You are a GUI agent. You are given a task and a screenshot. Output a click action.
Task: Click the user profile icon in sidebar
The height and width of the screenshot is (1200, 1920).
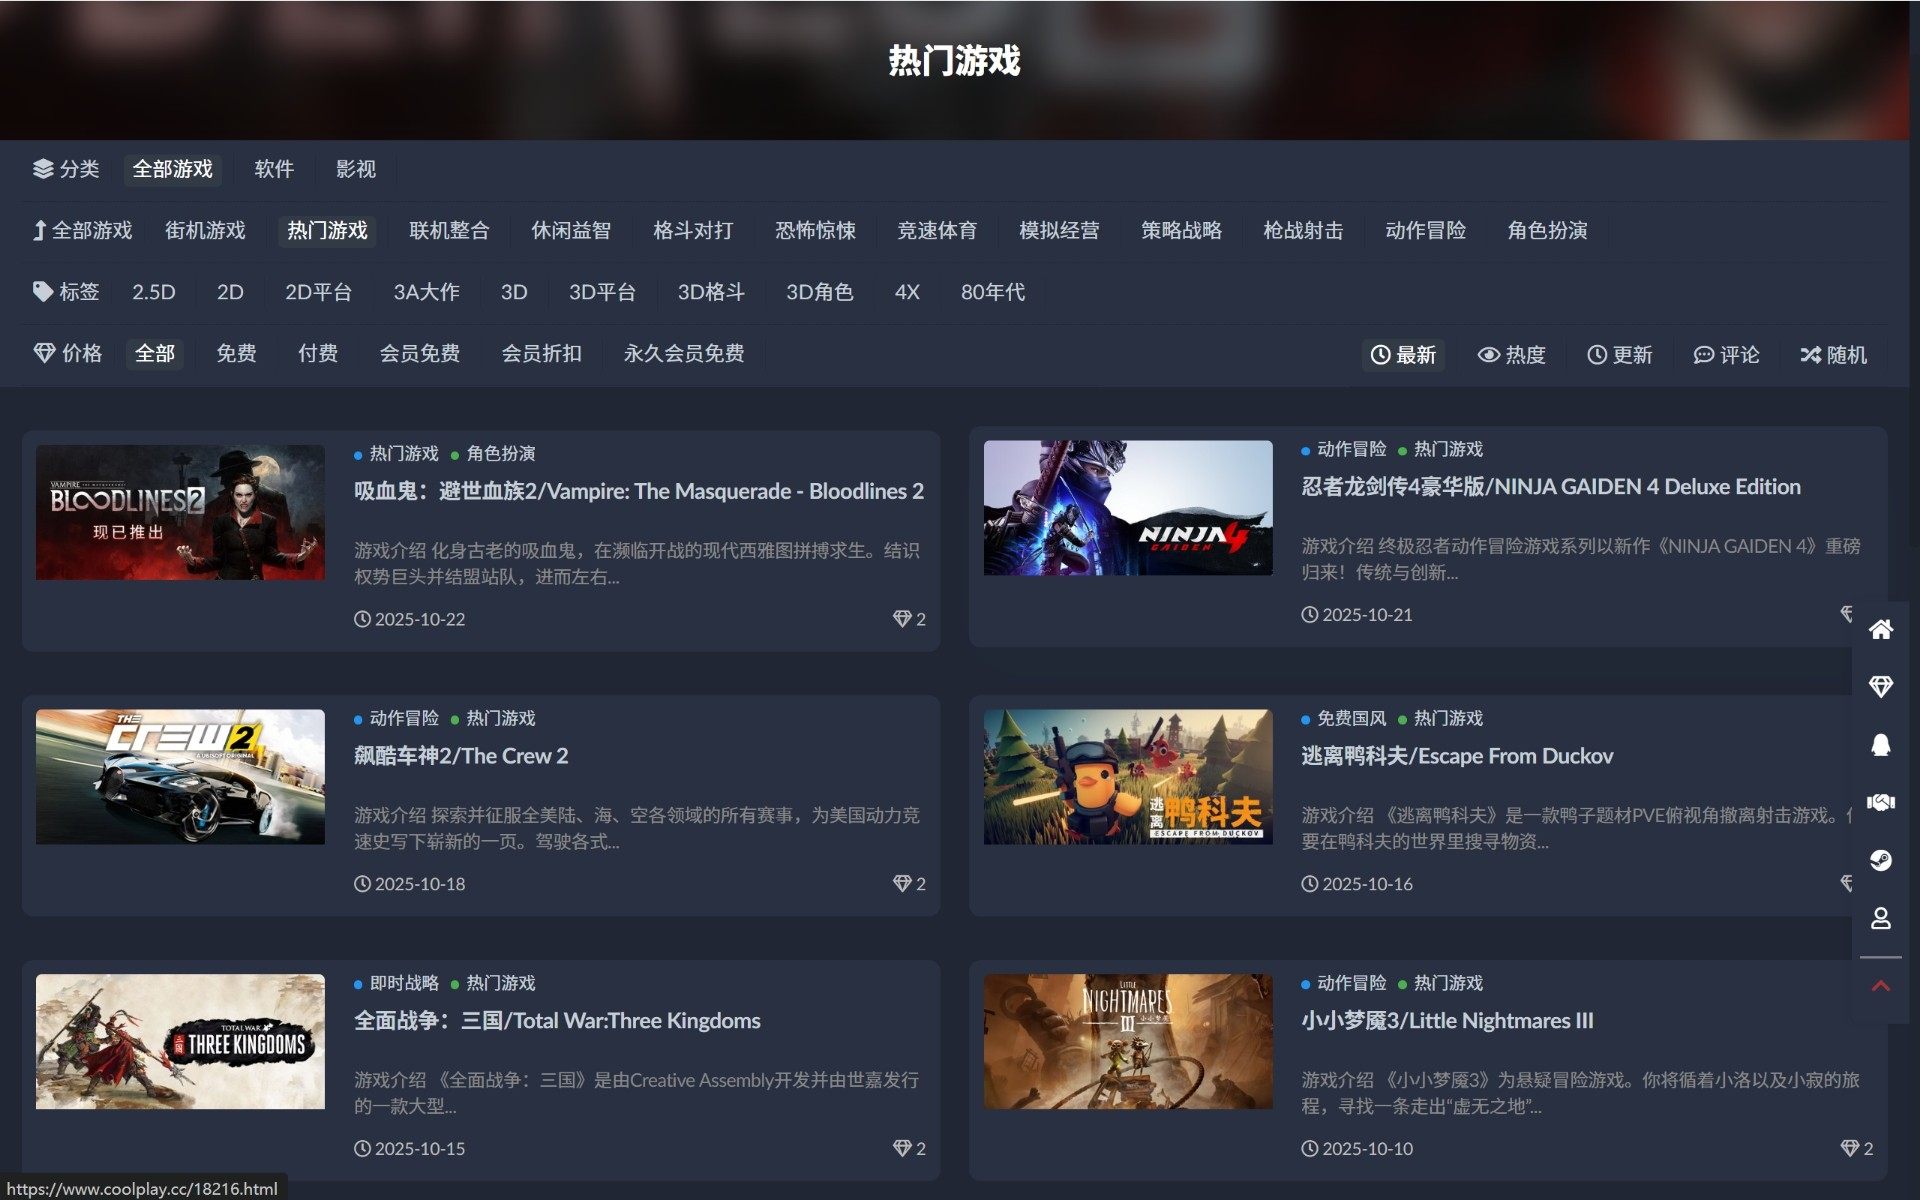point(1880,918)
